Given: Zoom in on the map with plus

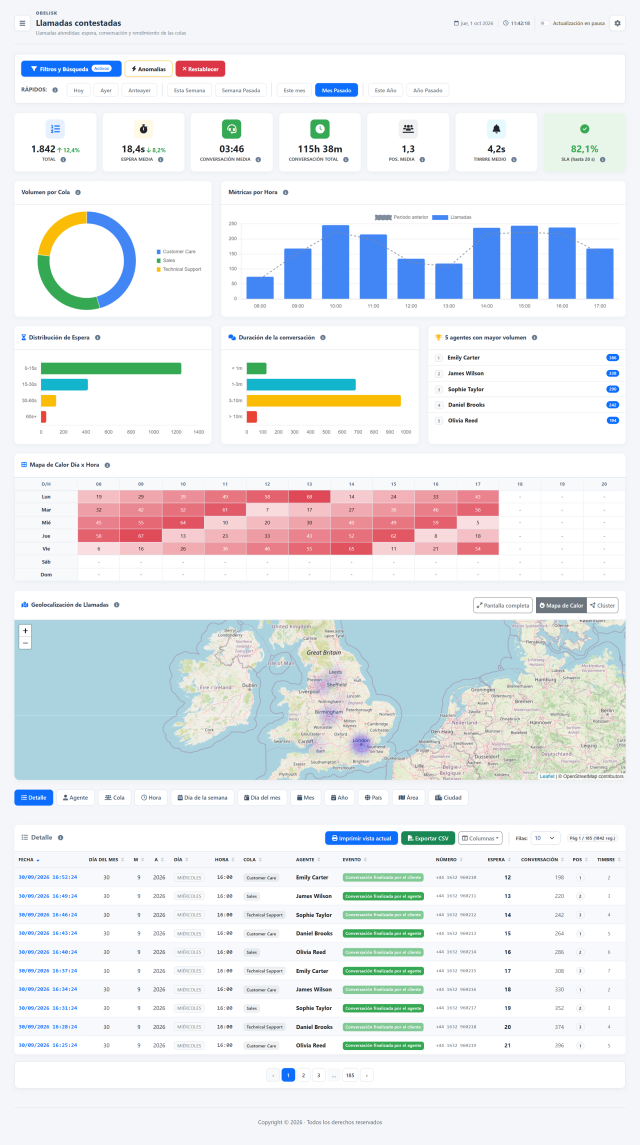Looking at the screenshot, I should [26, 630].
